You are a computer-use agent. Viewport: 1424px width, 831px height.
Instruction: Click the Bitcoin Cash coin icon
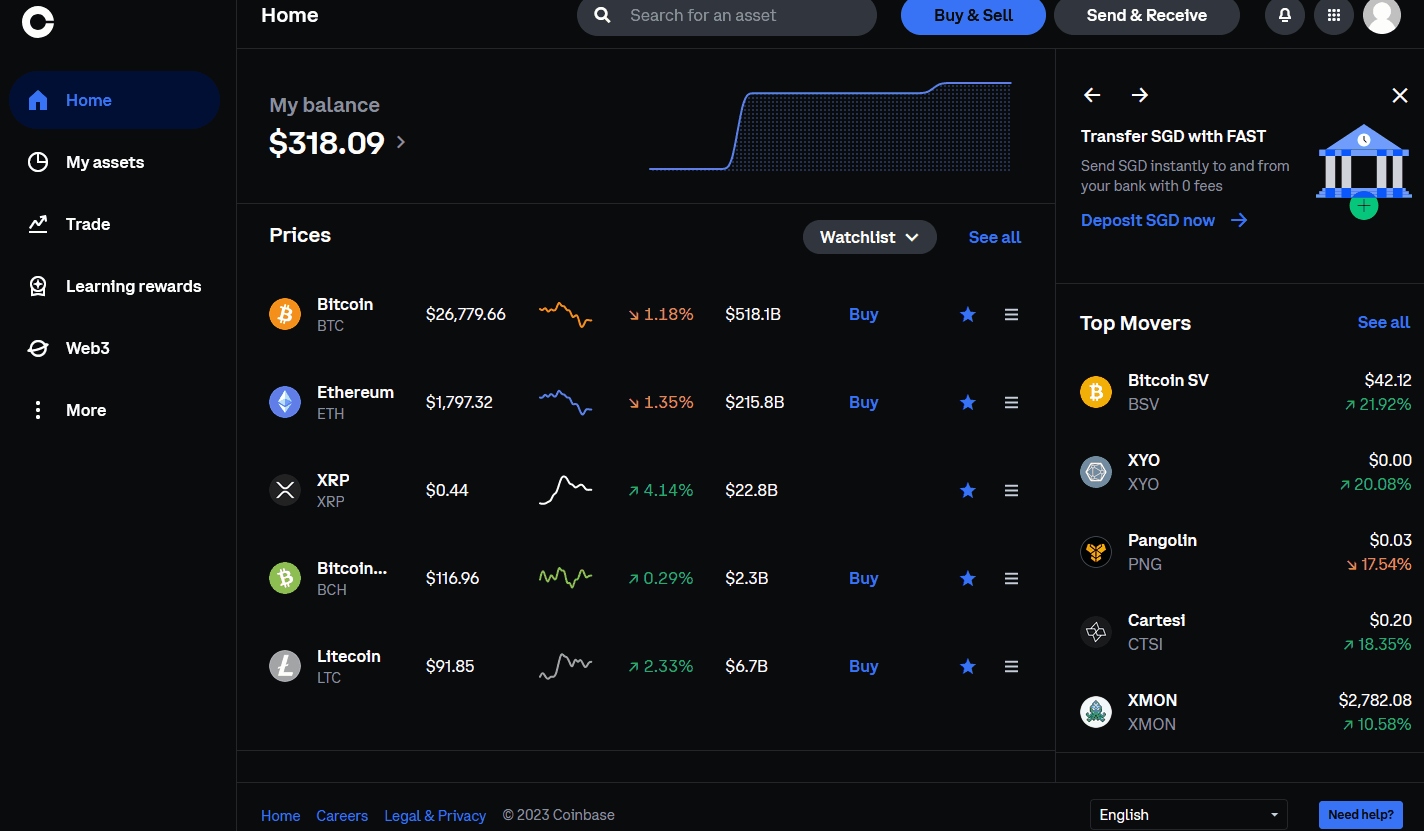tap(285, 578)
